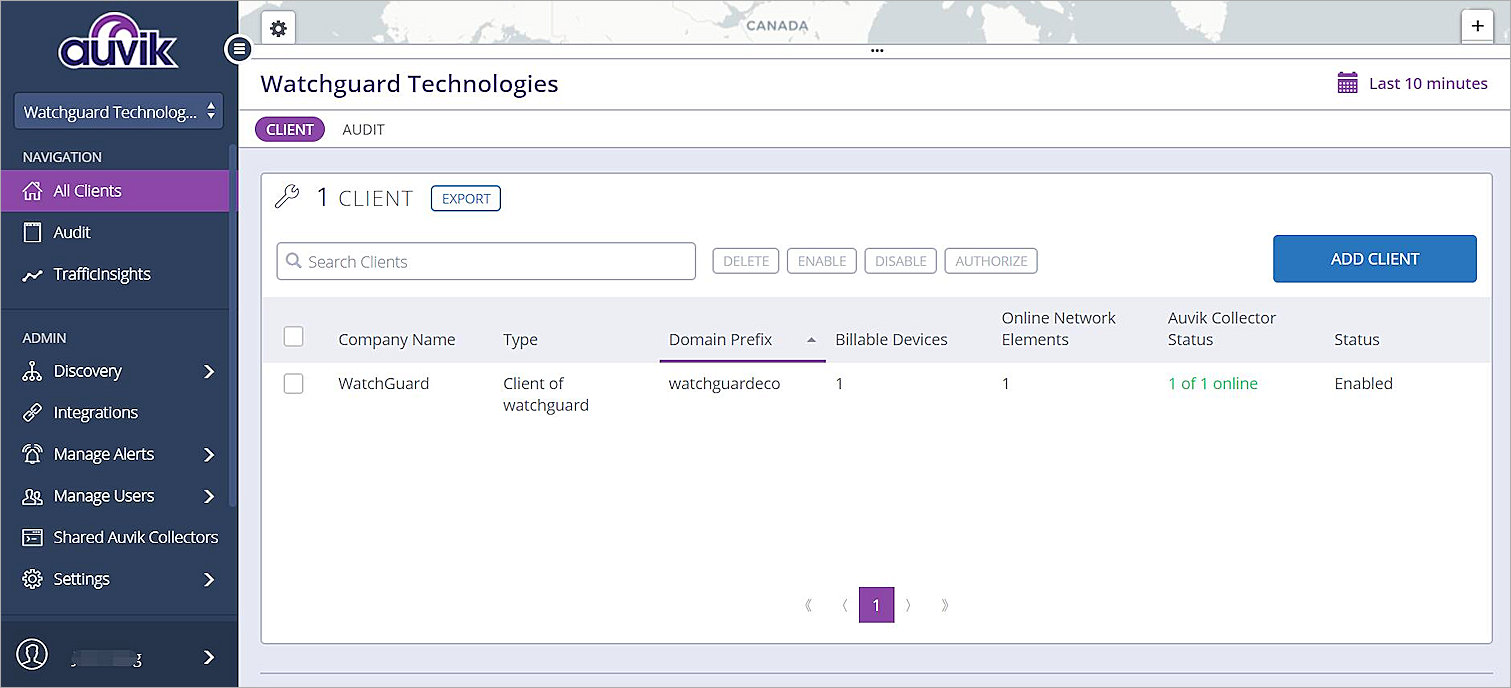Select the Shared Auvik Collectors icon
Viewport: 1511px width, 688px height.
(31, 537)
